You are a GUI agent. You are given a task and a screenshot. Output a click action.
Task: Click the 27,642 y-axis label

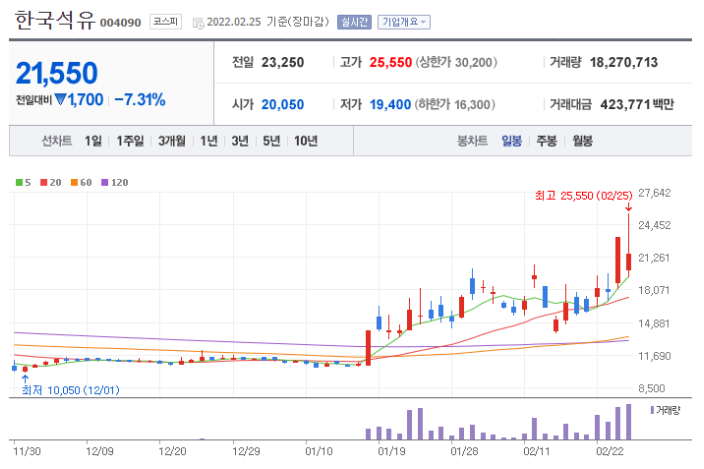[654, 193]
